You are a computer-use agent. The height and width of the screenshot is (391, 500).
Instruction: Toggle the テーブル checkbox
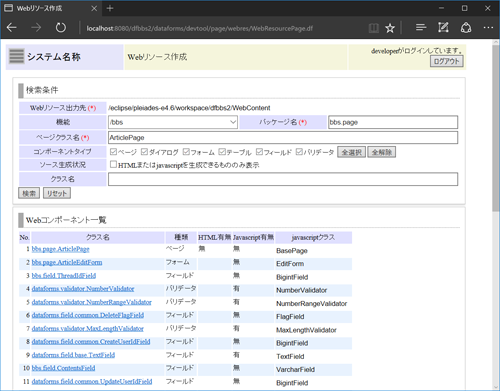(x=222, y=152)
